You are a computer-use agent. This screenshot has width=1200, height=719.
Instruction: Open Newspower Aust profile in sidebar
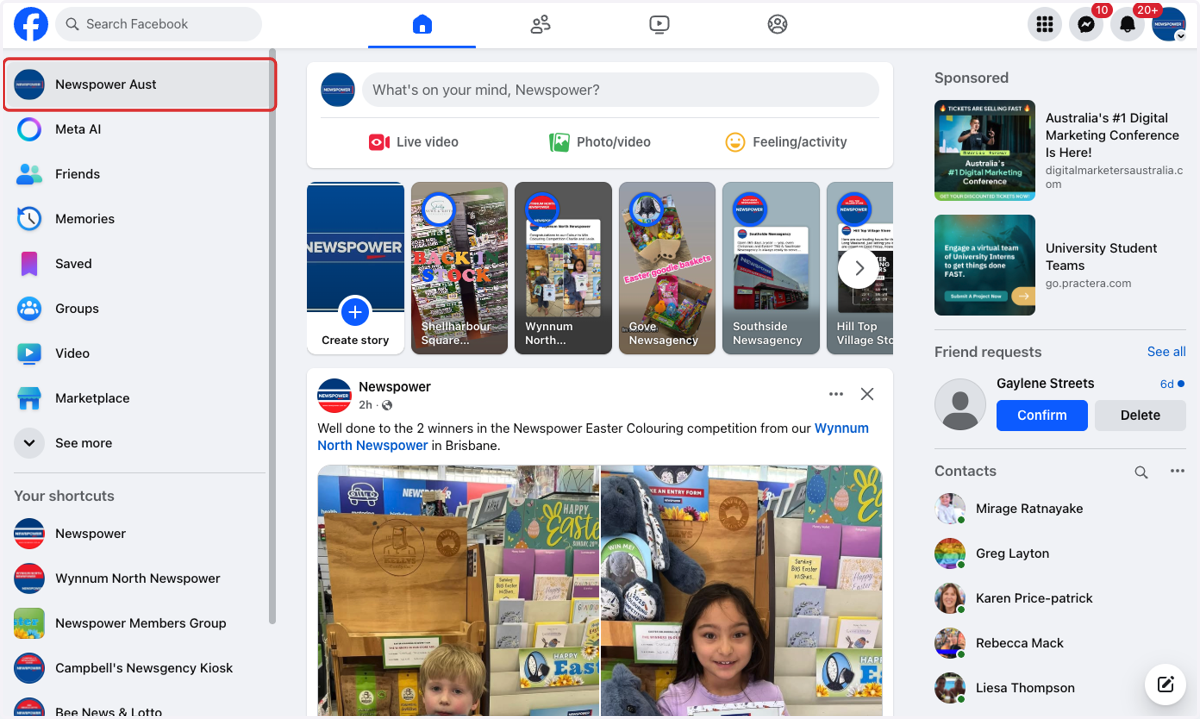click(139, 84)
